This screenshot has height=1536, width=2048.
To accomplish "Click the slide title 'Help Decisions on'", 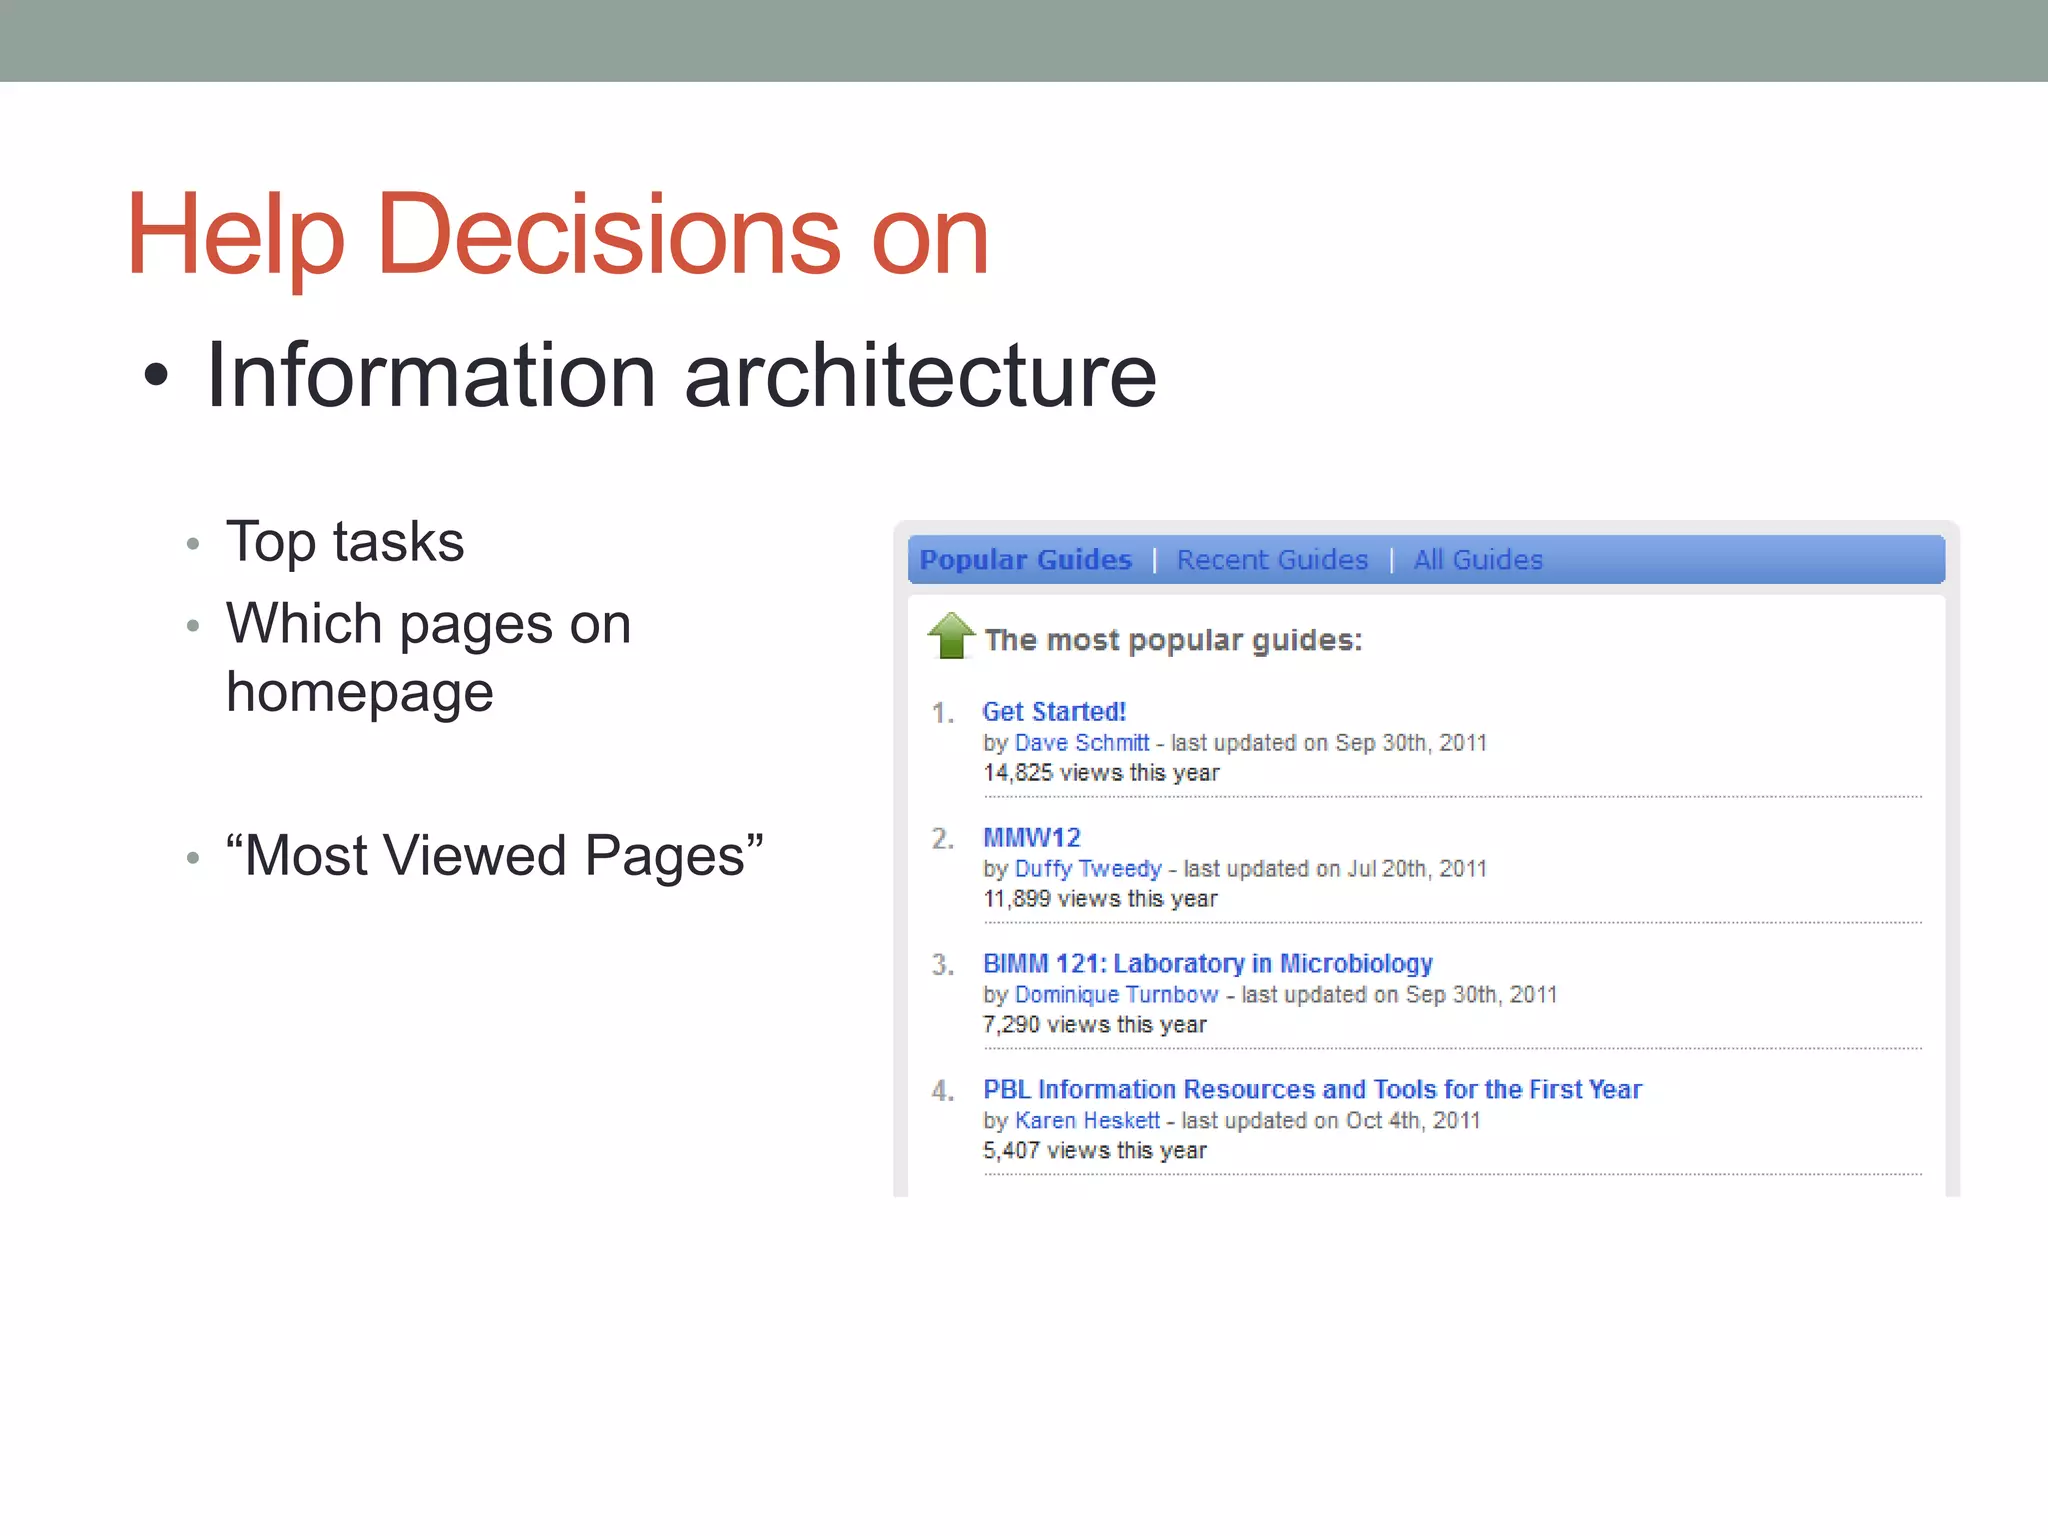I will click(557, 236).
